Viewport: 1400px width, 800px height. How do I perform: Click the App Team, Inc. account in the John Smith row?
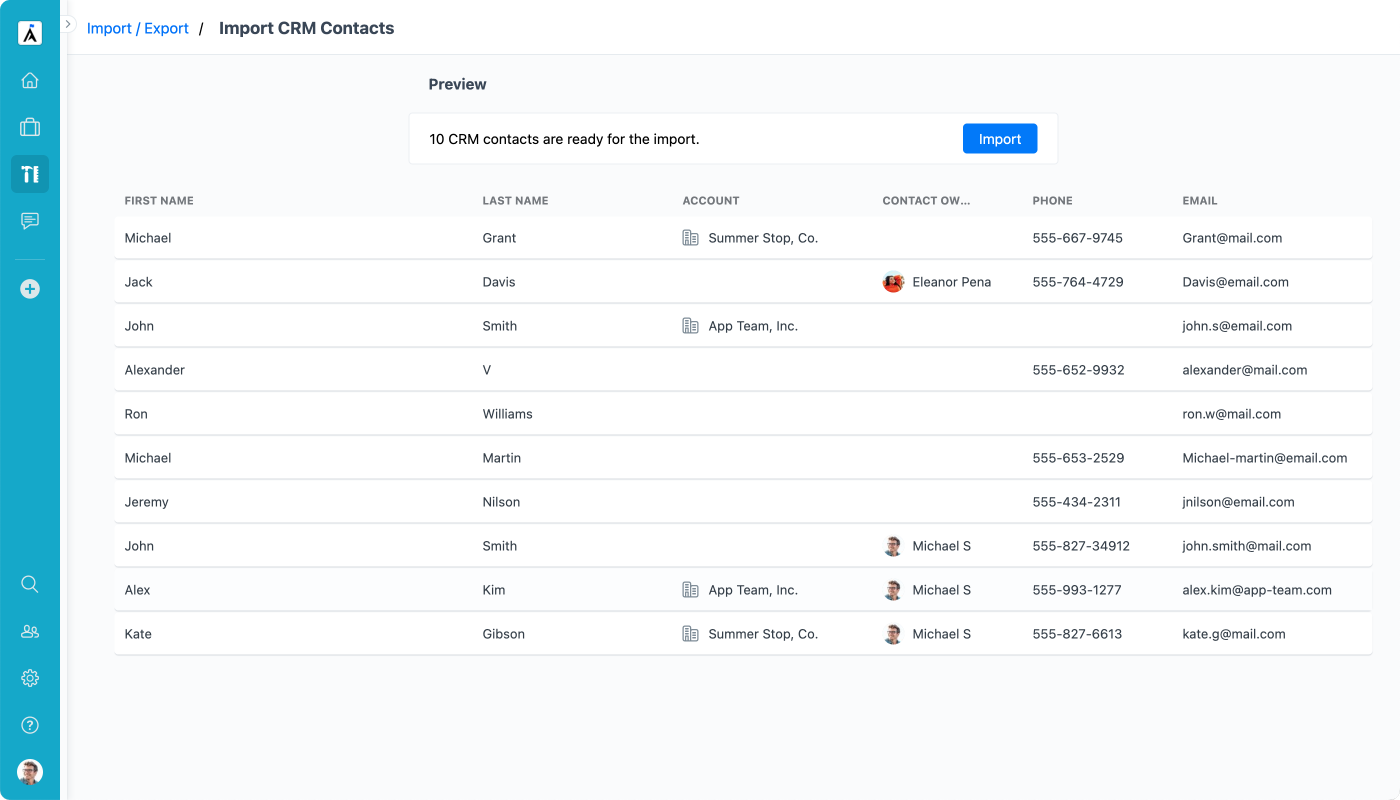753,326
